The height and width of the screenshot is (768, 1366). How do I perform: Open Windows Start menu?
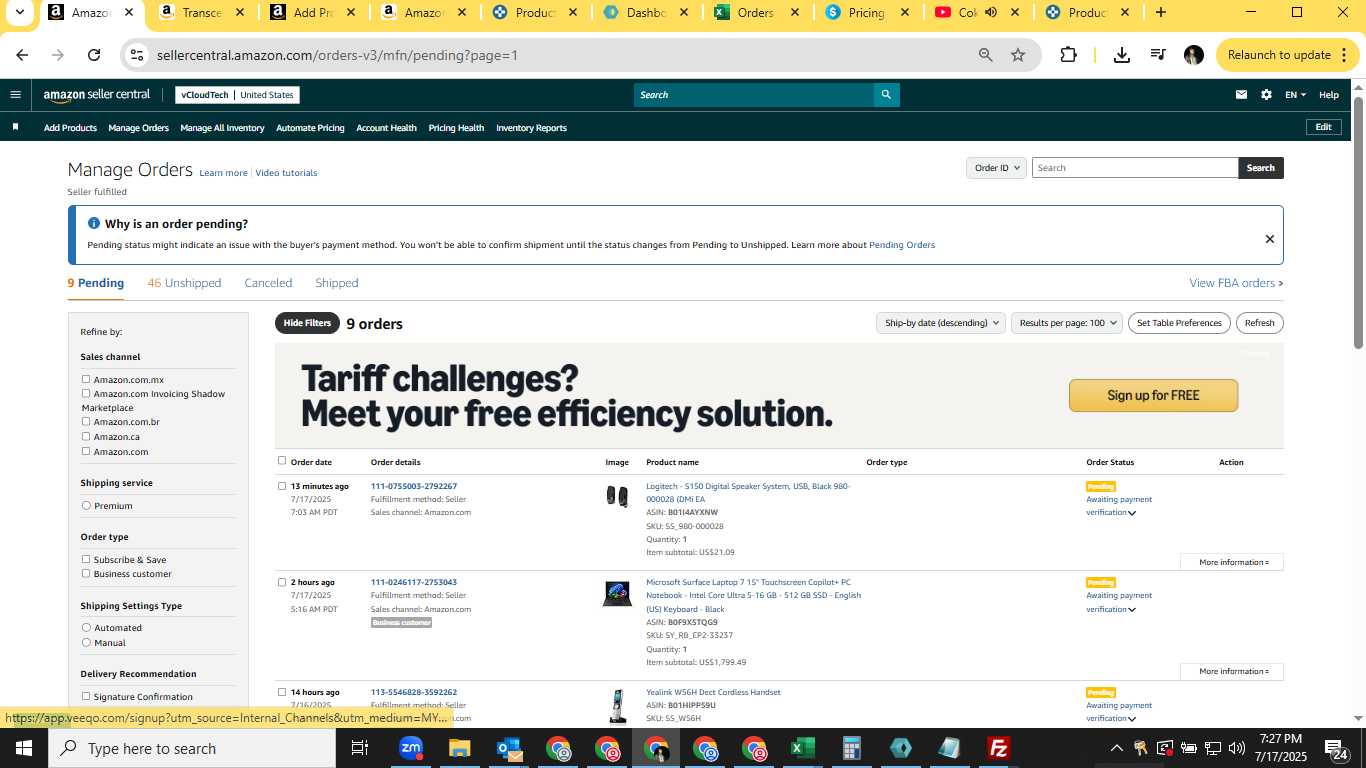coord(24,748)
